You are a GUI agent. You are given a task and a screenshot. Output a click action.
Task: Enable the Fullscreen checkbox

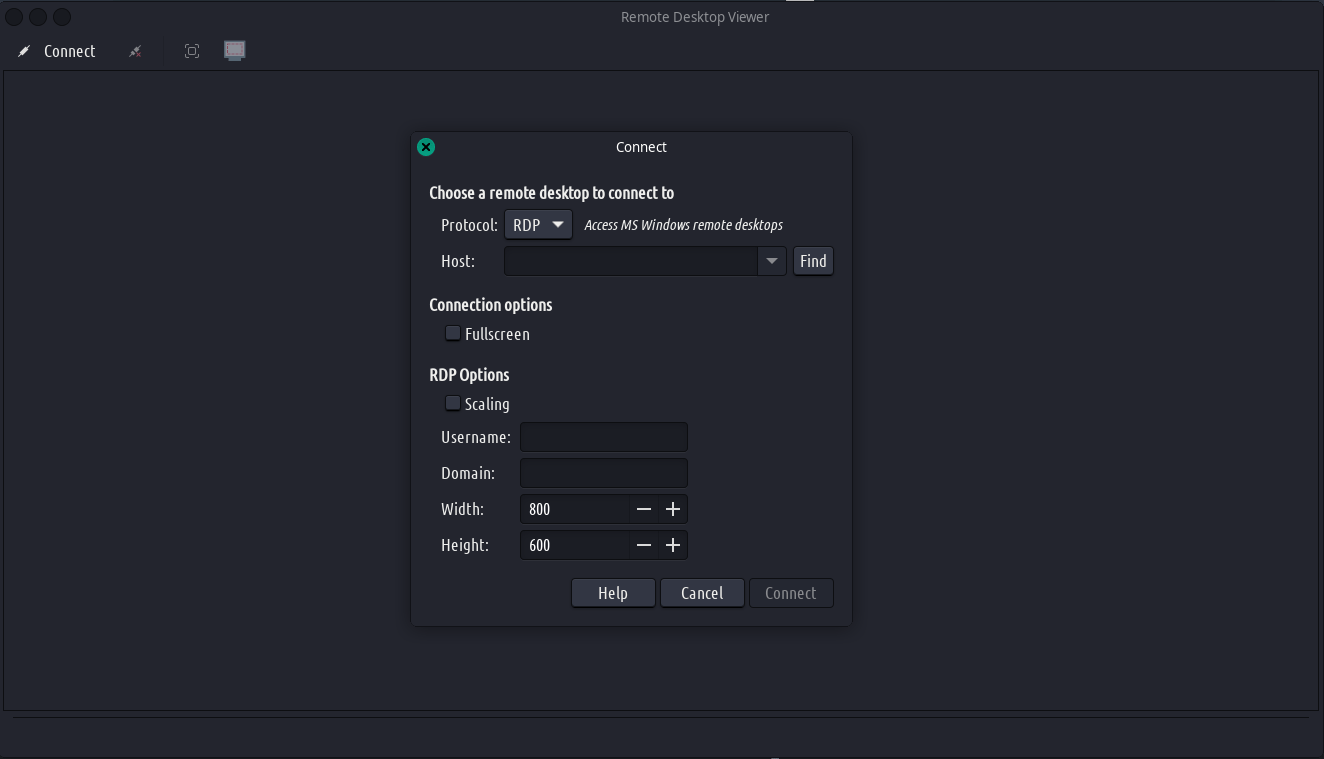[x=453, y=333]
